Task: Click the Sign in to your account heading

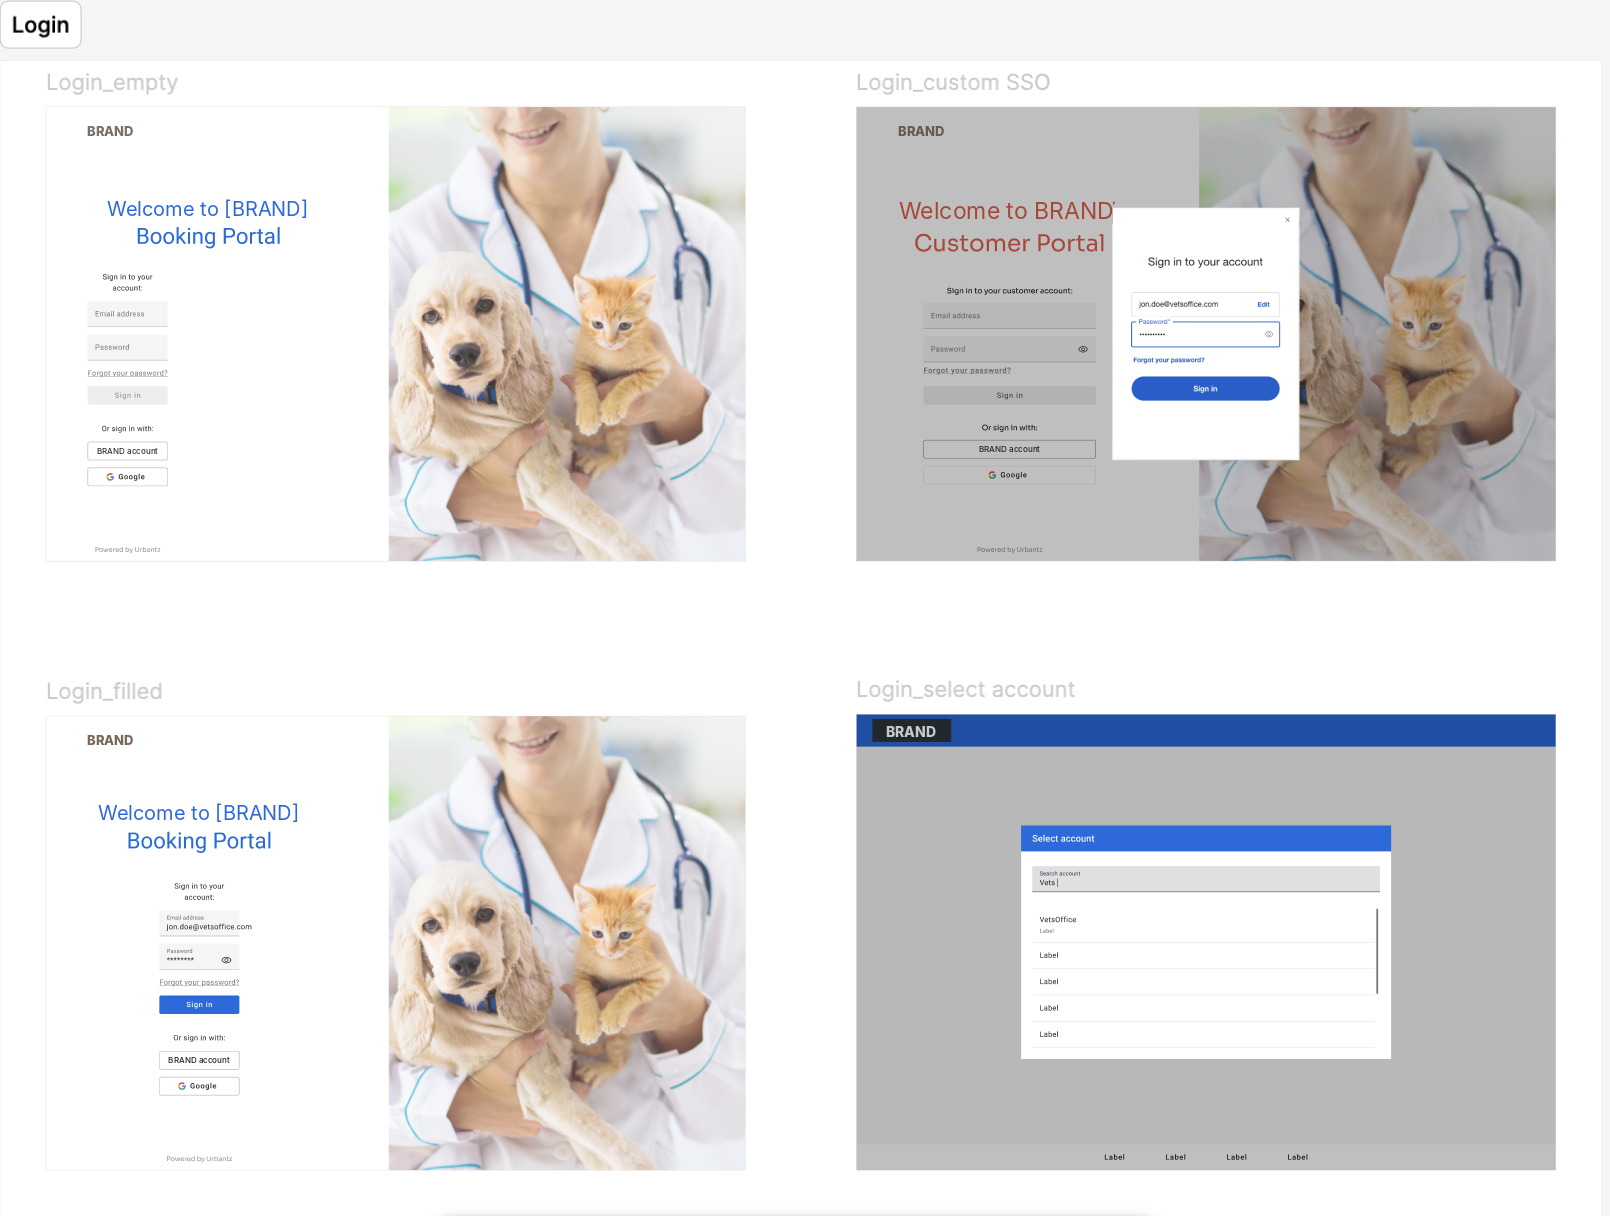Action: tap(1205, 262)
